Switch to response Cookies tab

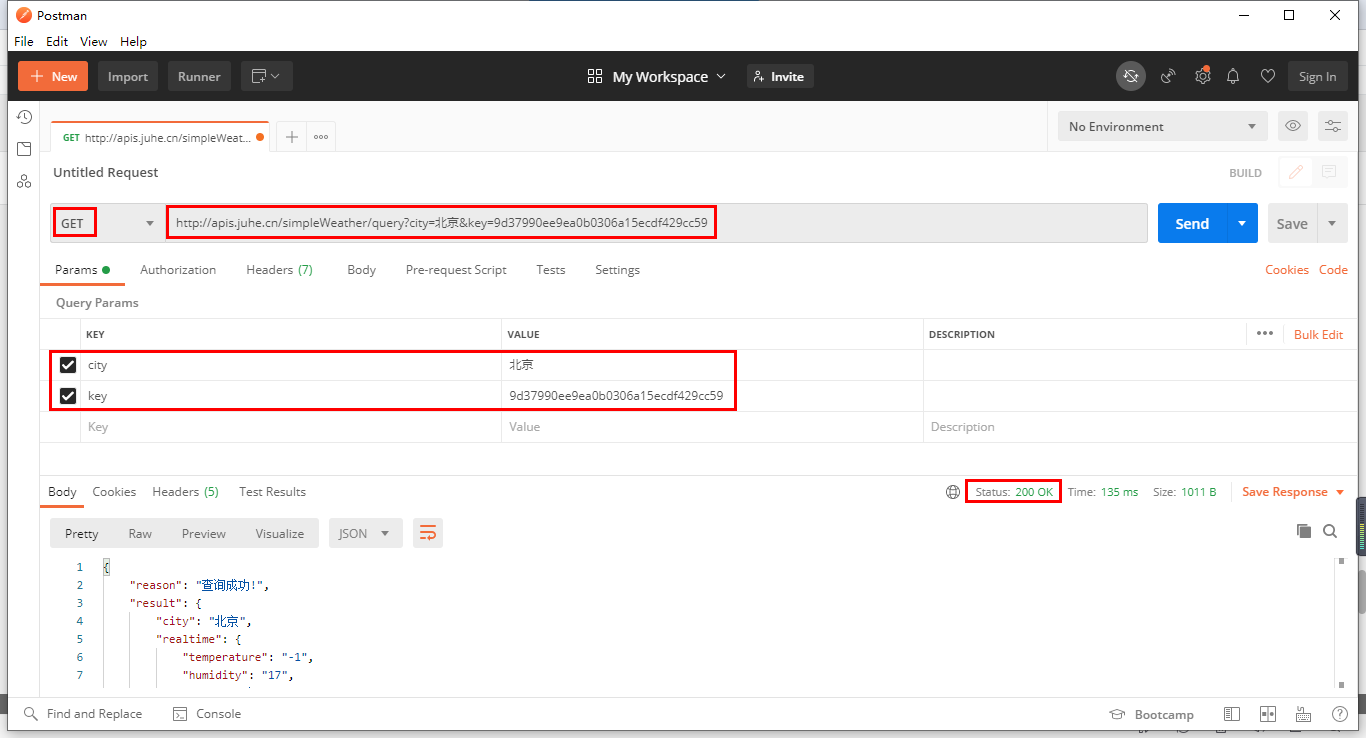click(114, 492)
